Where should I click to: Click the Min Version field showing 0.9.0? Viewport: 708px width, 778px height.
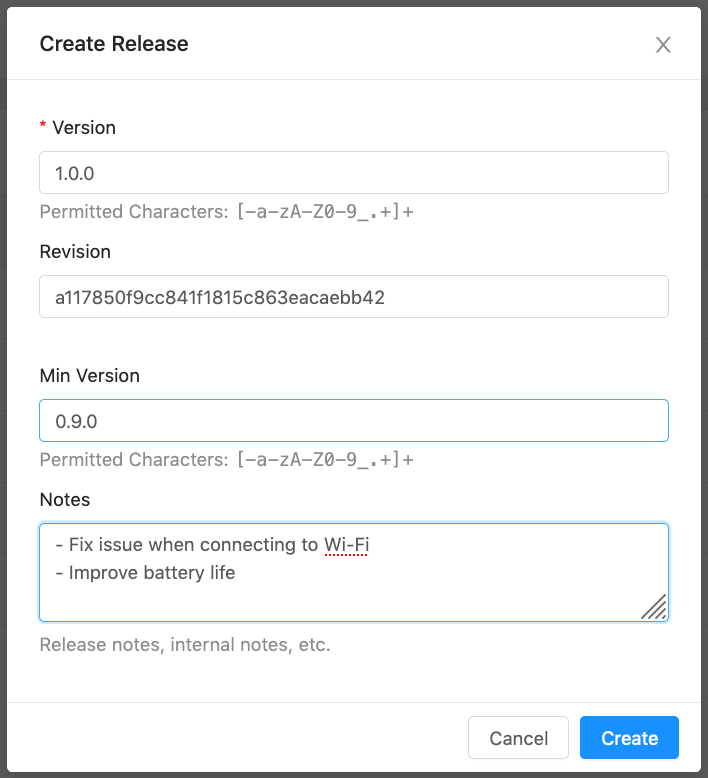353,421
